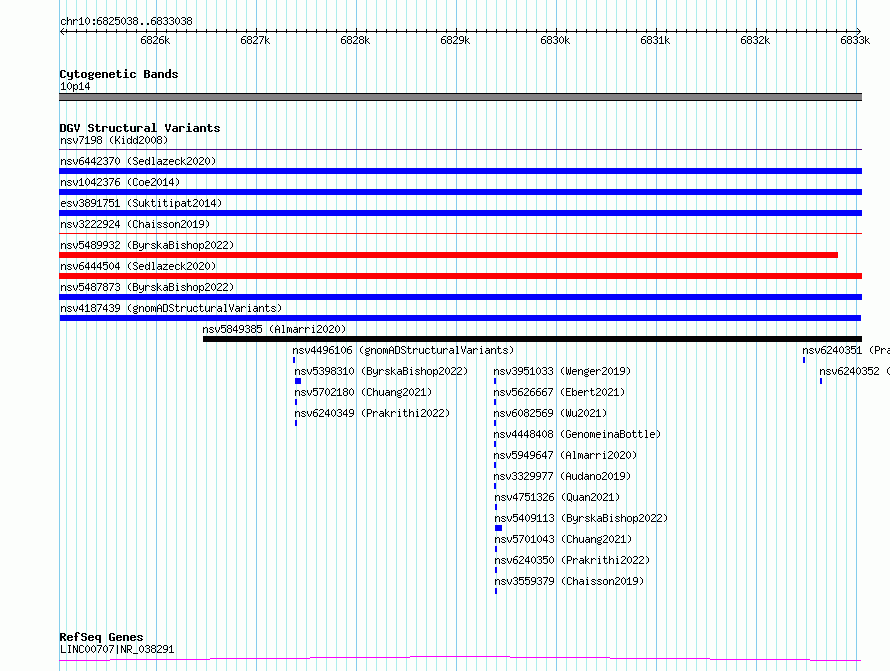
Task: Select the nsv3951033 (Wenger2019) label
Action: click(562, 371)
